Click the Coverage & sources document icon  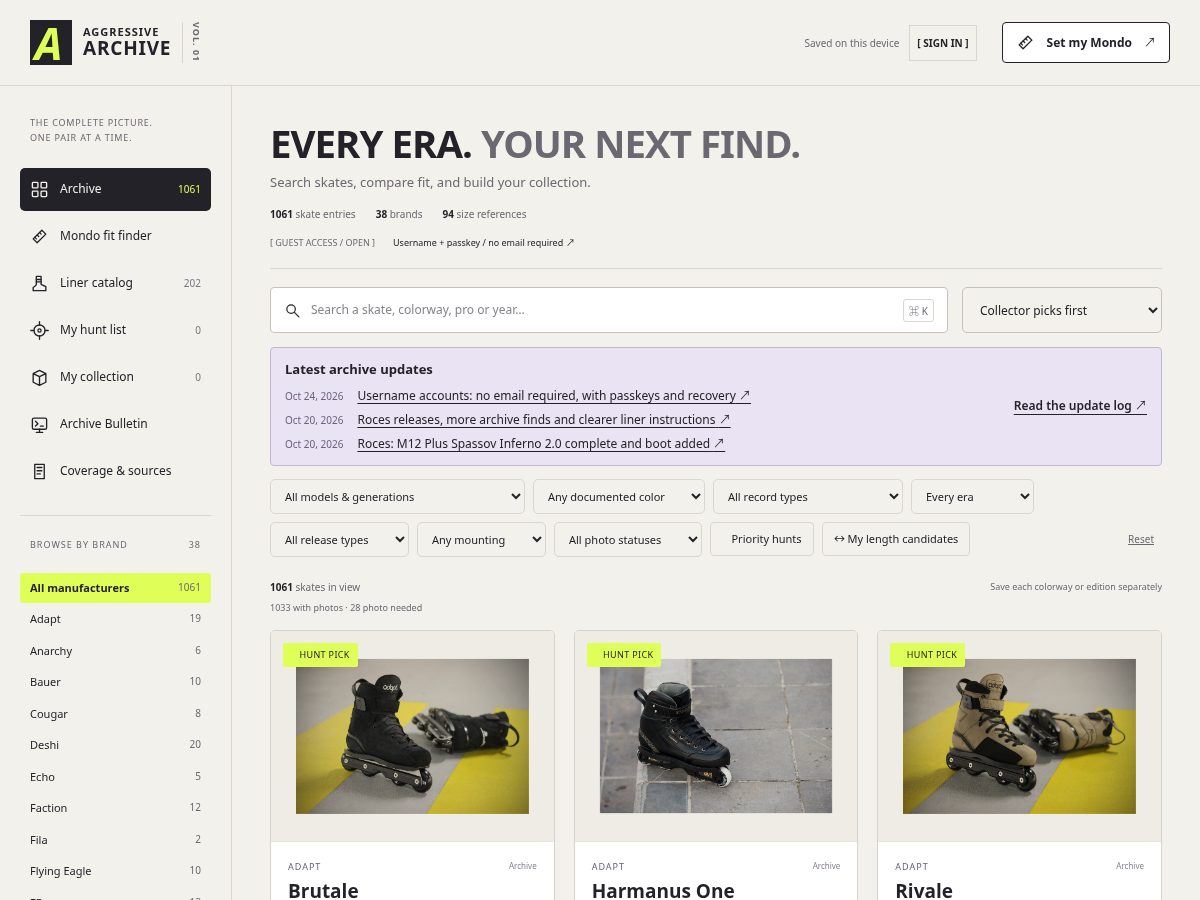pyautogui.click(x=40, y=471)
